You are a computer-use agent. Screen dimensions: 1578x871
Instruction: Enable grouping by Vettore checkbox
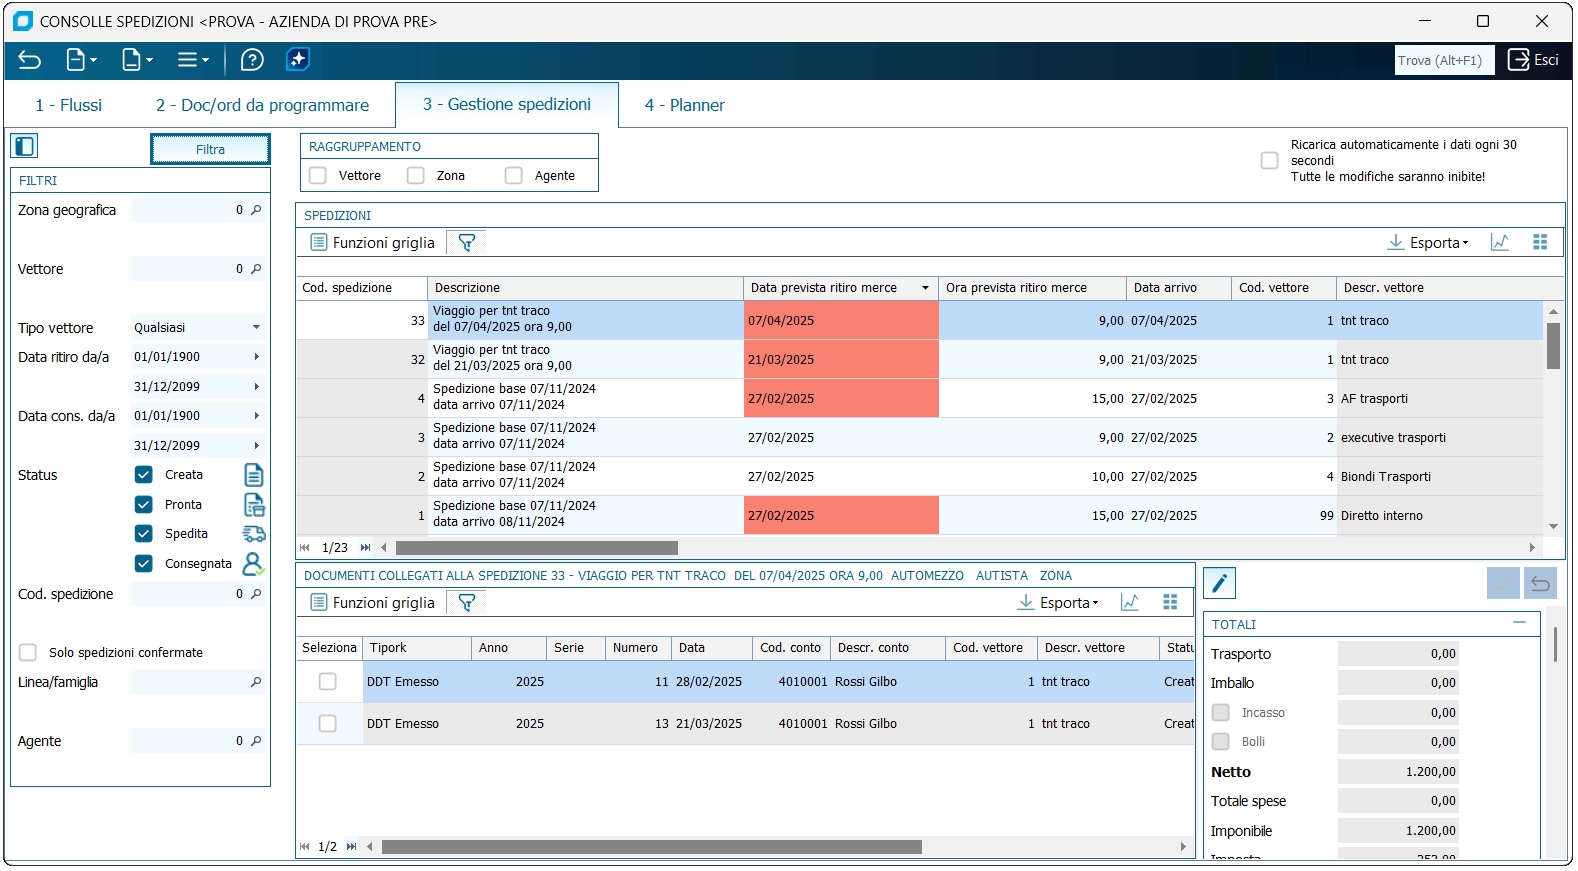(319, 176)
